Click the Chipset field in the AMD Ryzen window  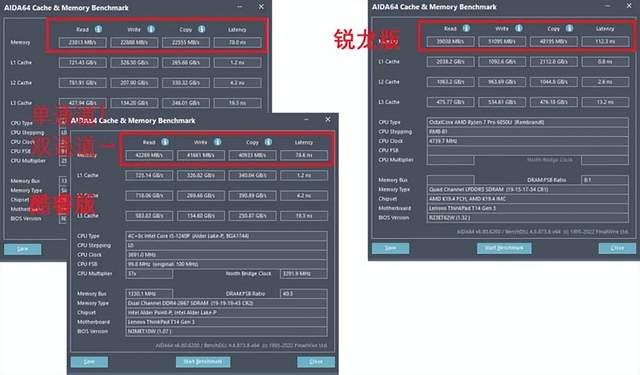[528, 199]
